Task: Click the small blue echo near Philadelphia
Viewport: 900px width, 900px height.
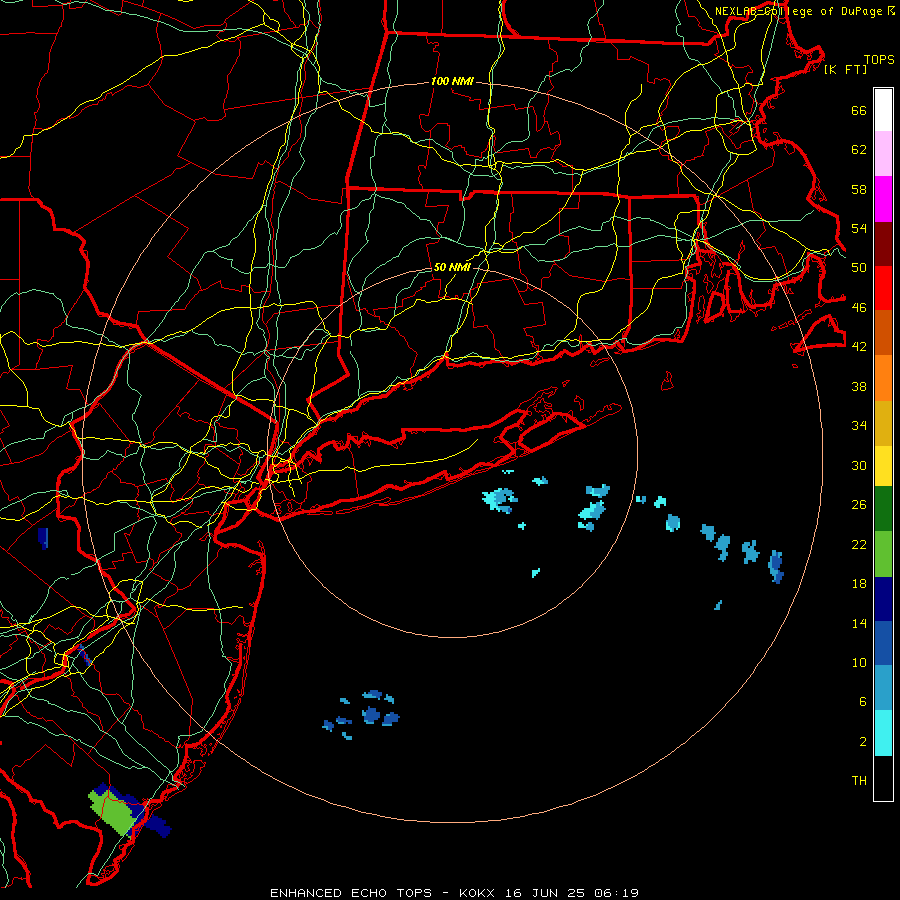Action: pyautogui.click(x=84, y=655)
